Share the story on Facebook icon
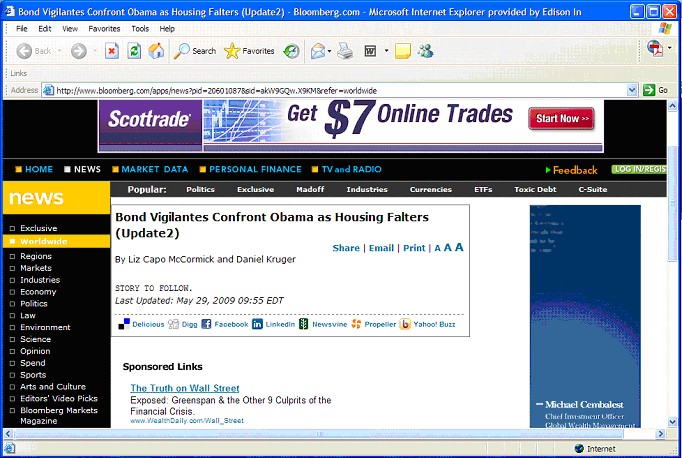The width and height of the screenshot is (682, 458). pyautogui.click(x=206, y=324)
